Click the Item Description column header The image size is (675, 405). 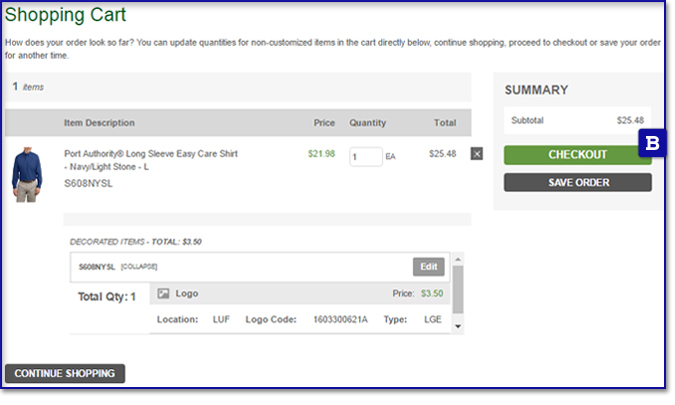99,123
